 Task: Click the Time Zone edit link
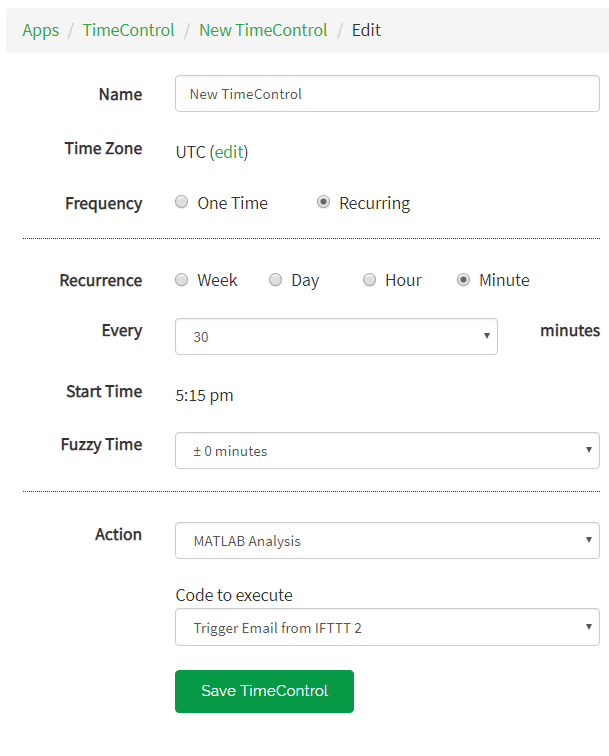tap(229, 152)
